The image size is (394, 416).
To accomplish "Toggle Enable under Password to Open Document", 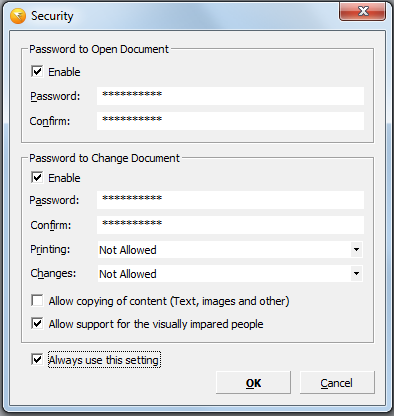I will point(37,71).
